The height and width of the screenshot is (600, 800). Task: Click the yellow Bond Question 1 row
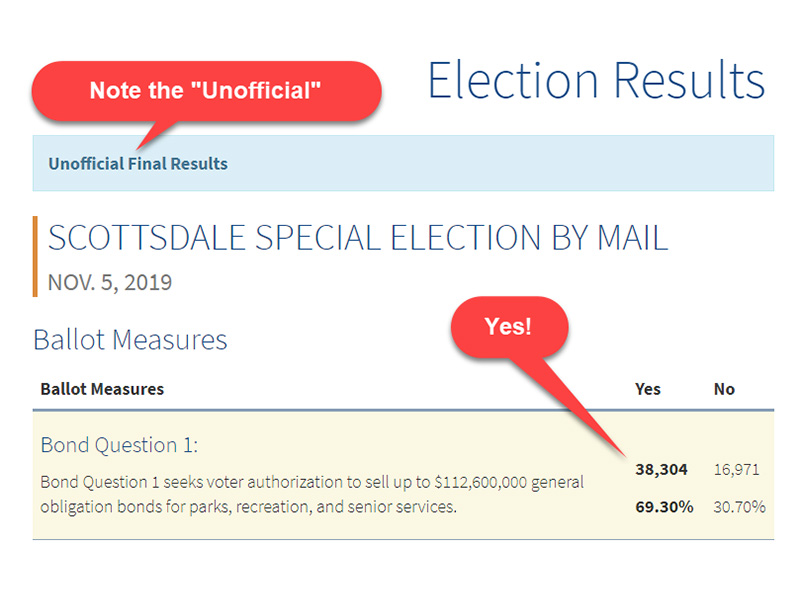403,475
